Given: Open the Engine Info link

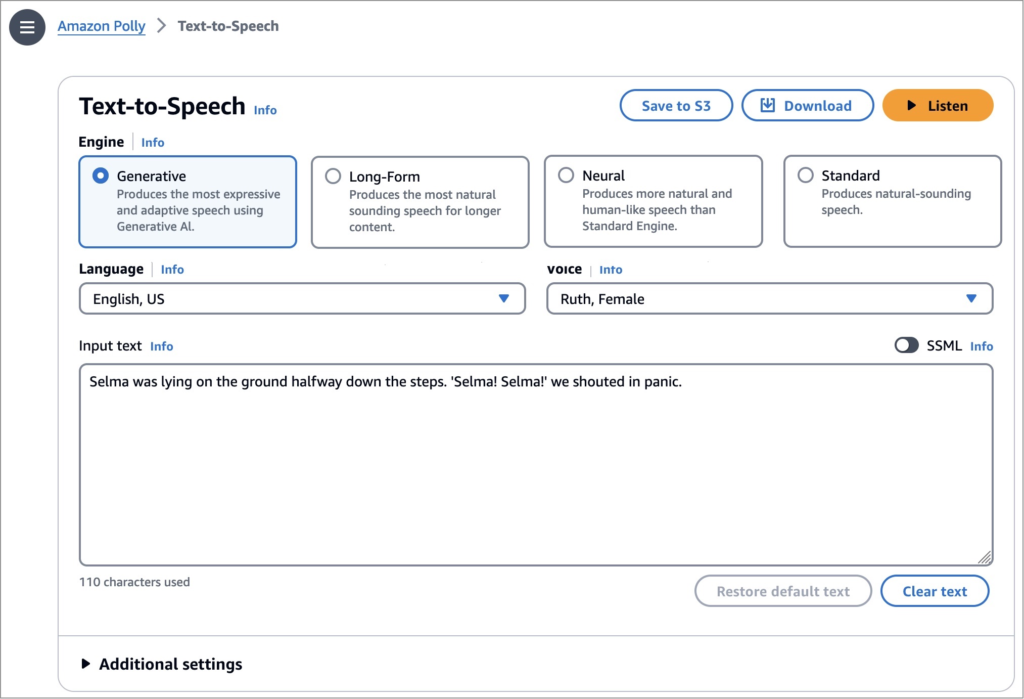Looking at the screenshot, I should (x=152, y=142).
